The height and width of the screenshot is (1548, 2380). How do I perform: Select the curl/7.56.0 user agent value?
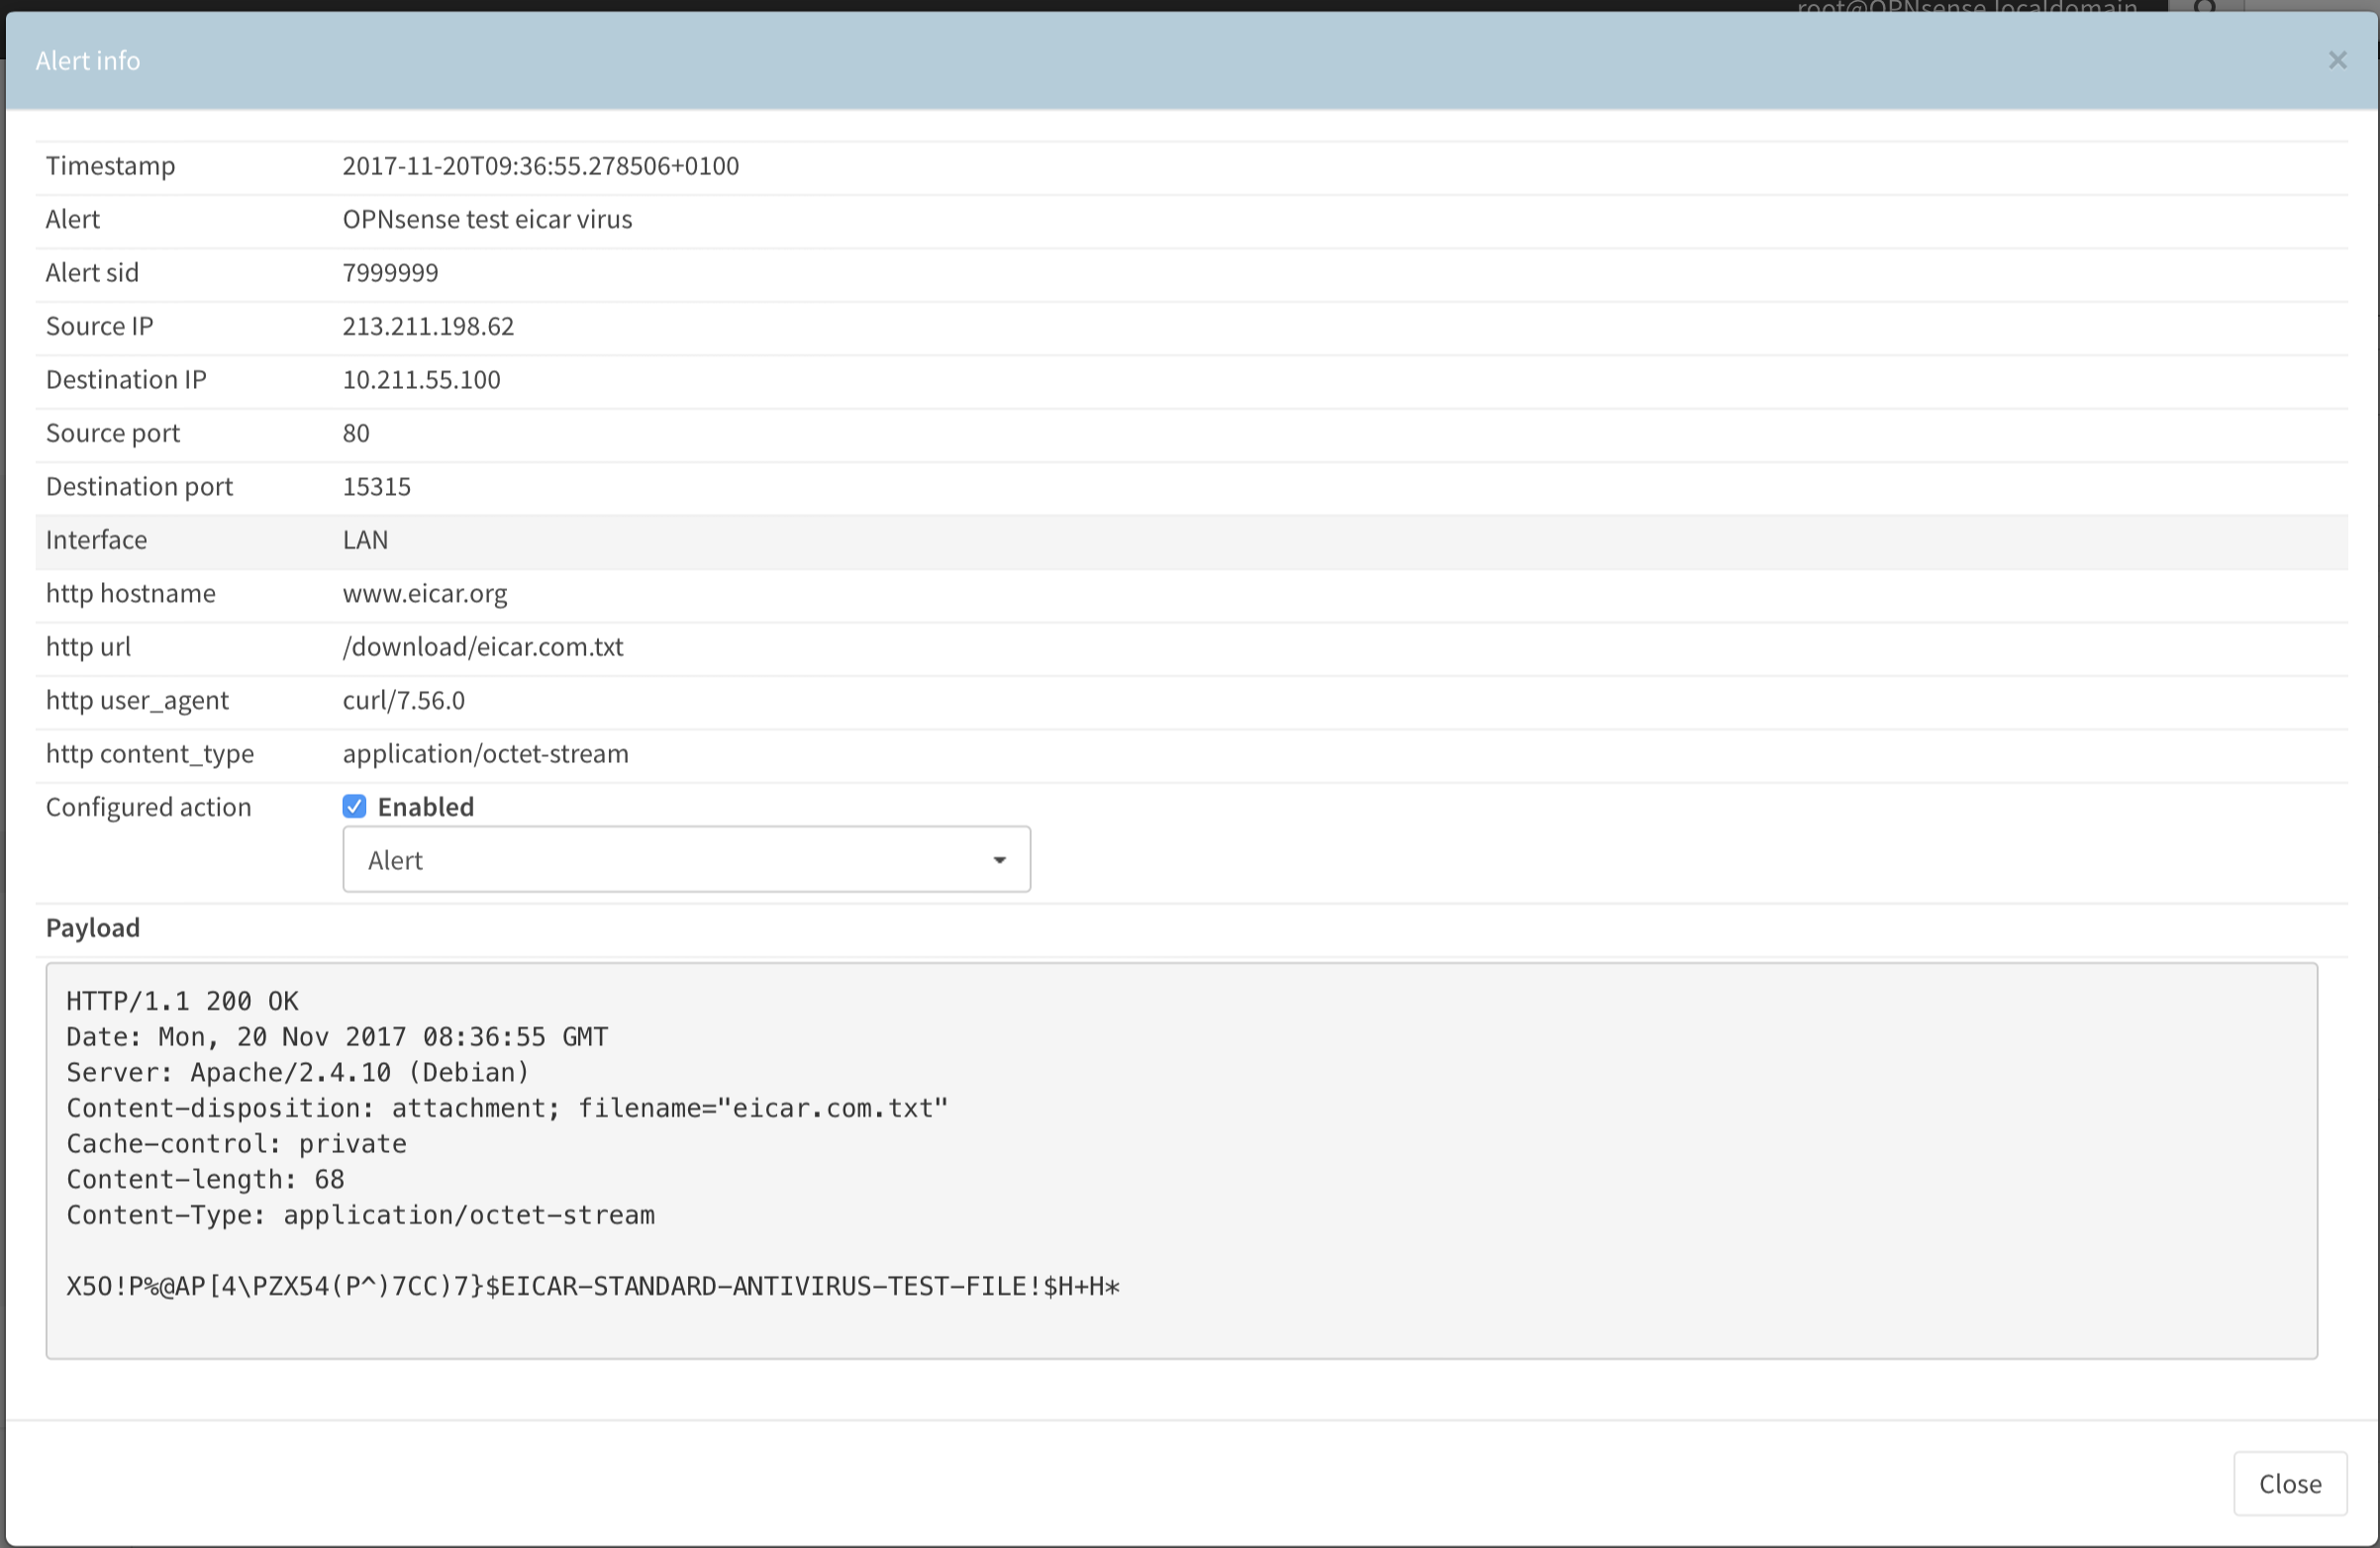[403, 701]
